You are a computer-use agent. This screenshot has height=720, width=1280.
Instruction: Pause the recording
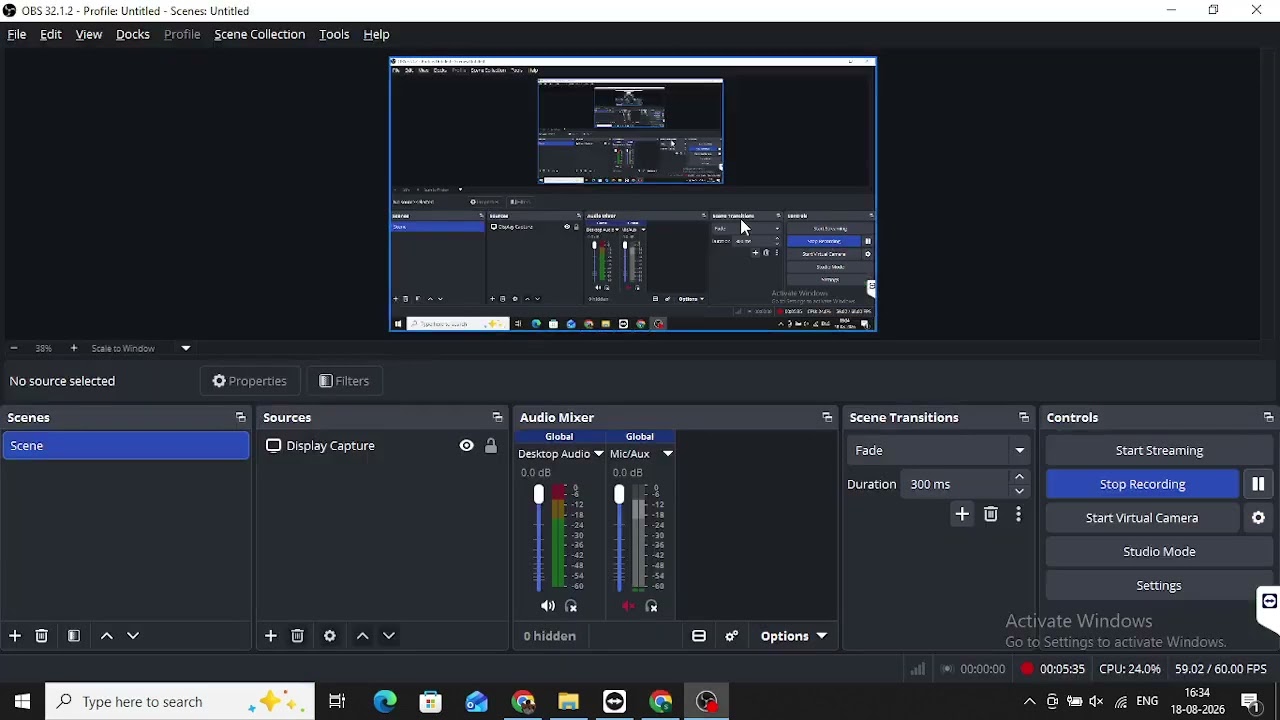pyautogui.click(x=1258, y=485)
